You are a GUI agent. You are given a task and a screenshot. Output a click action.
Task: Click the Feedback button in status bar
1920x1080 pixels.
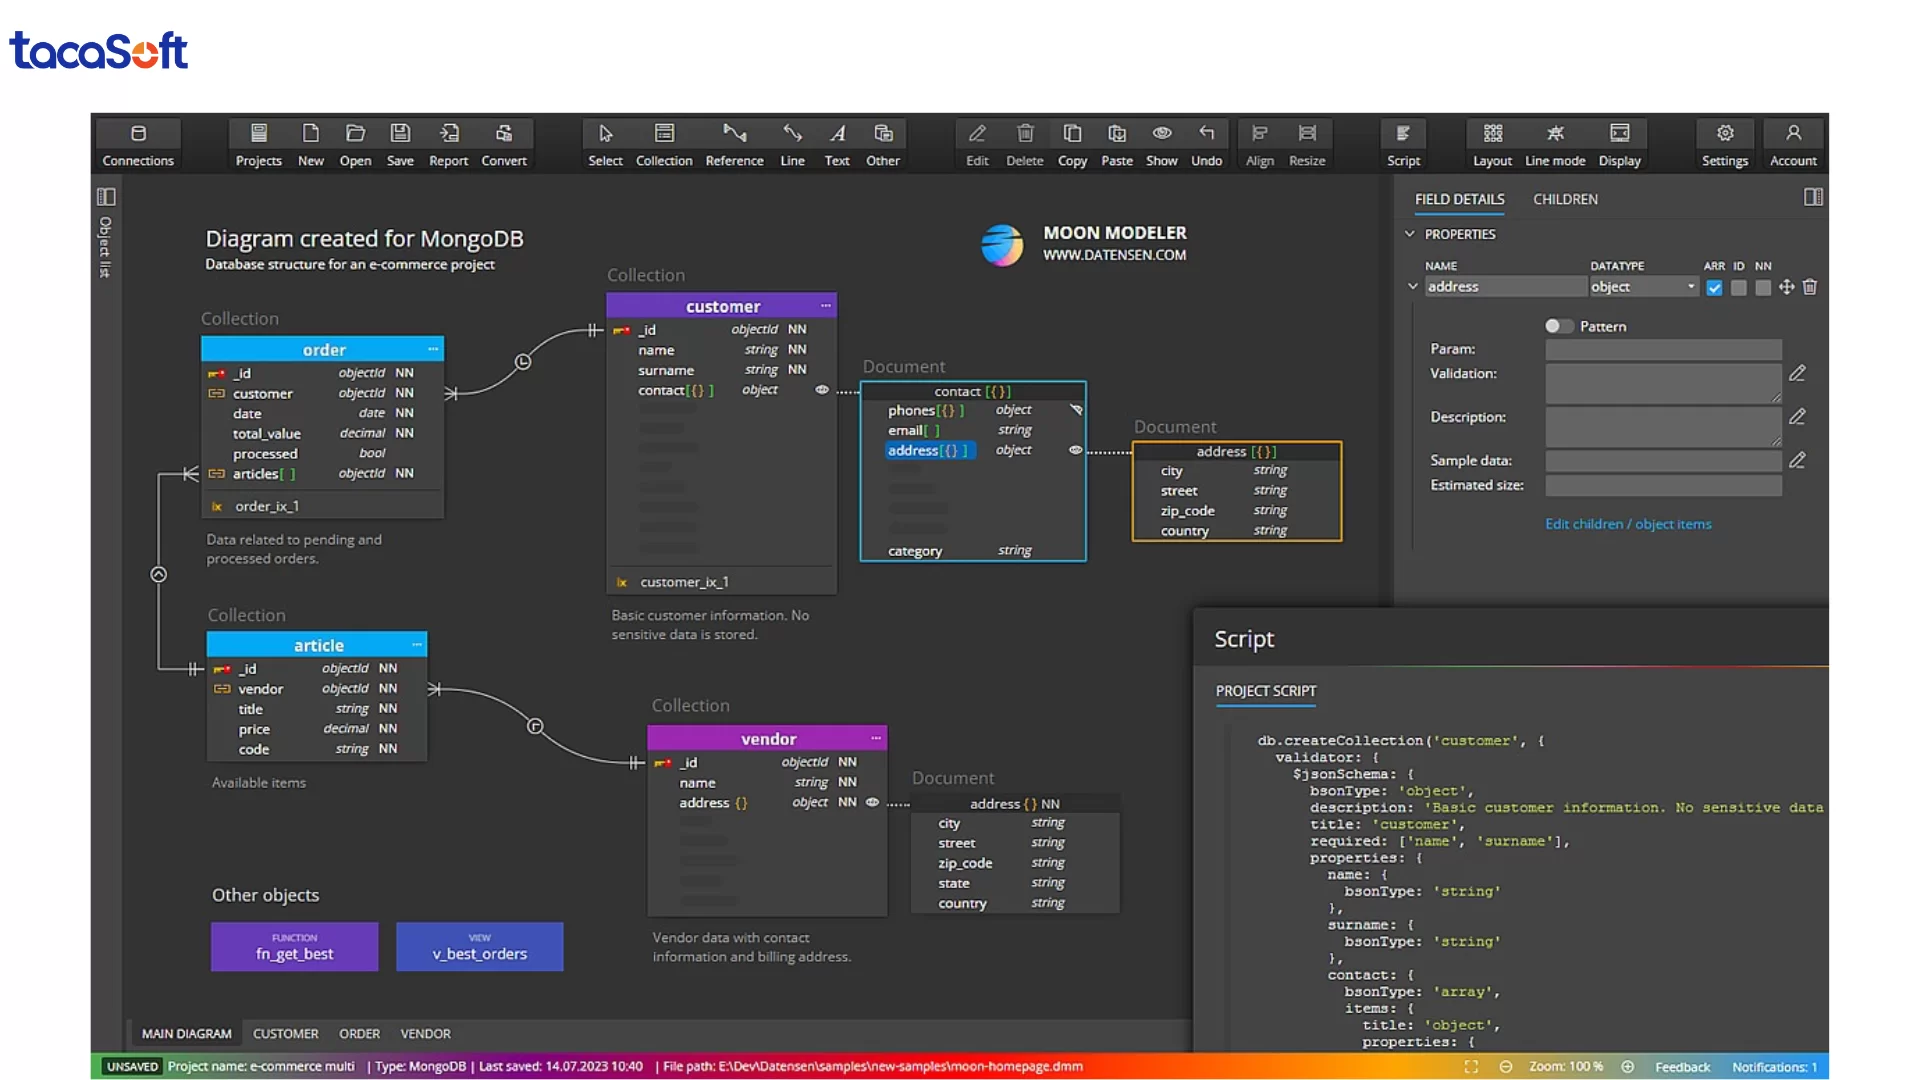click(1682, 1067)
